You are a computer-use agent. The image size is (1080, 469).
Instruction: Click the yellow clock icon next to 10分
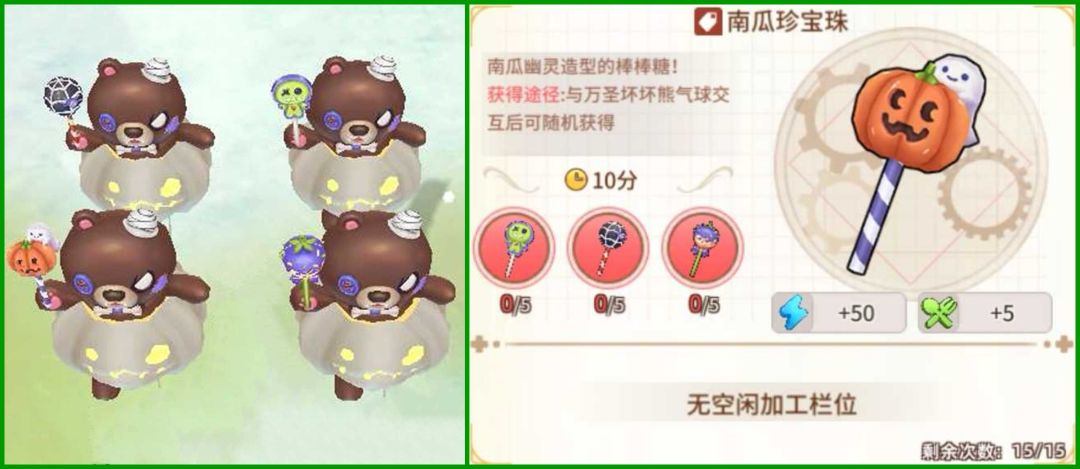[x=576, y=180]
